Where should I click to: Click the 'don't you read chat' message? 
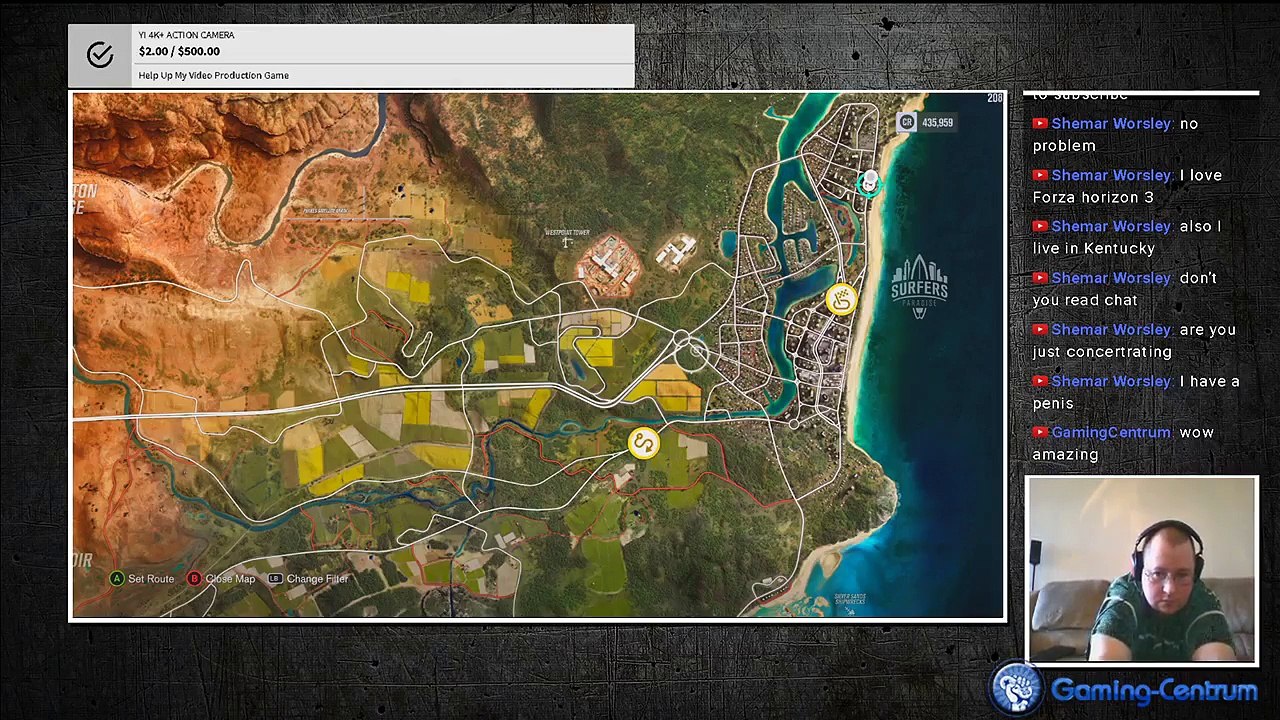(x=1125, y=289)
